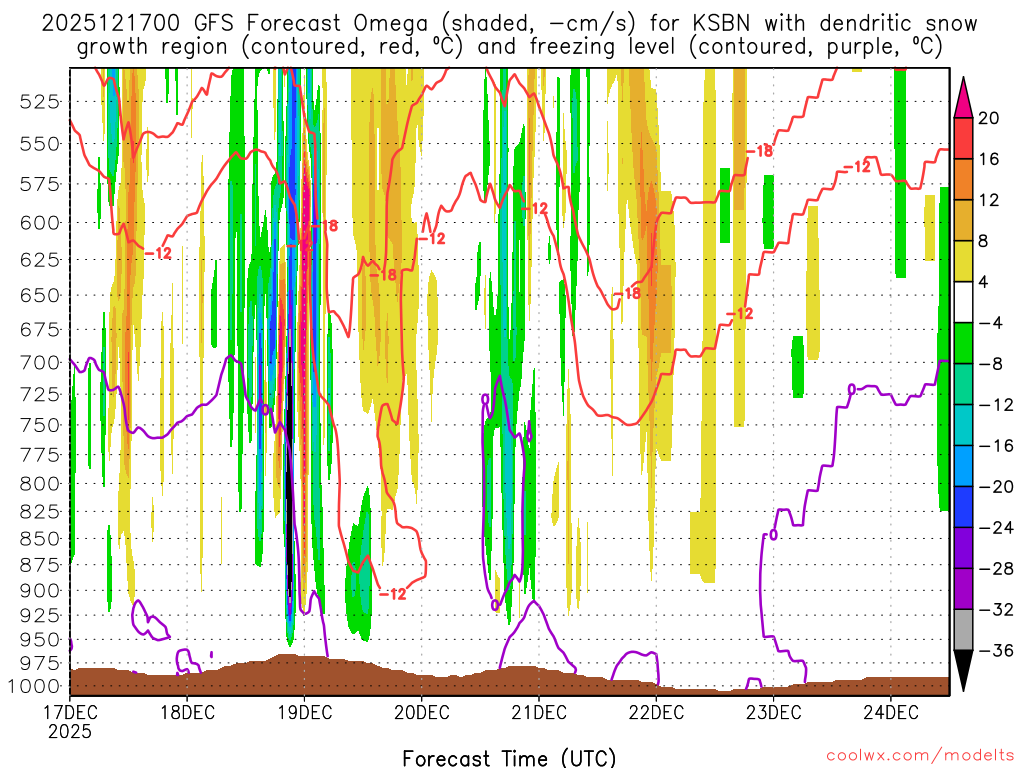Click the 17DEC time axis label
The width and height of the screenshot is (1024, 768).
click(70, 712)
